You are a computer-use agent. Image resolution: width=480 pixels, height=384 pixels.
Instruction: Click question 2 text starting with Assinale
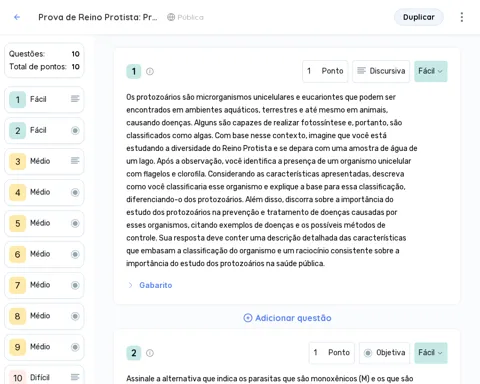(x=270, y=379)
